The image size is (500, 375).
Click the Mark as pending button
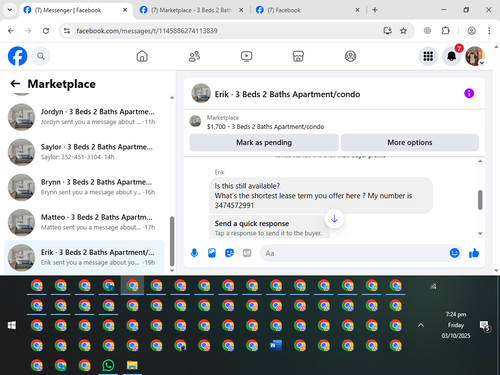coord(264,143)
